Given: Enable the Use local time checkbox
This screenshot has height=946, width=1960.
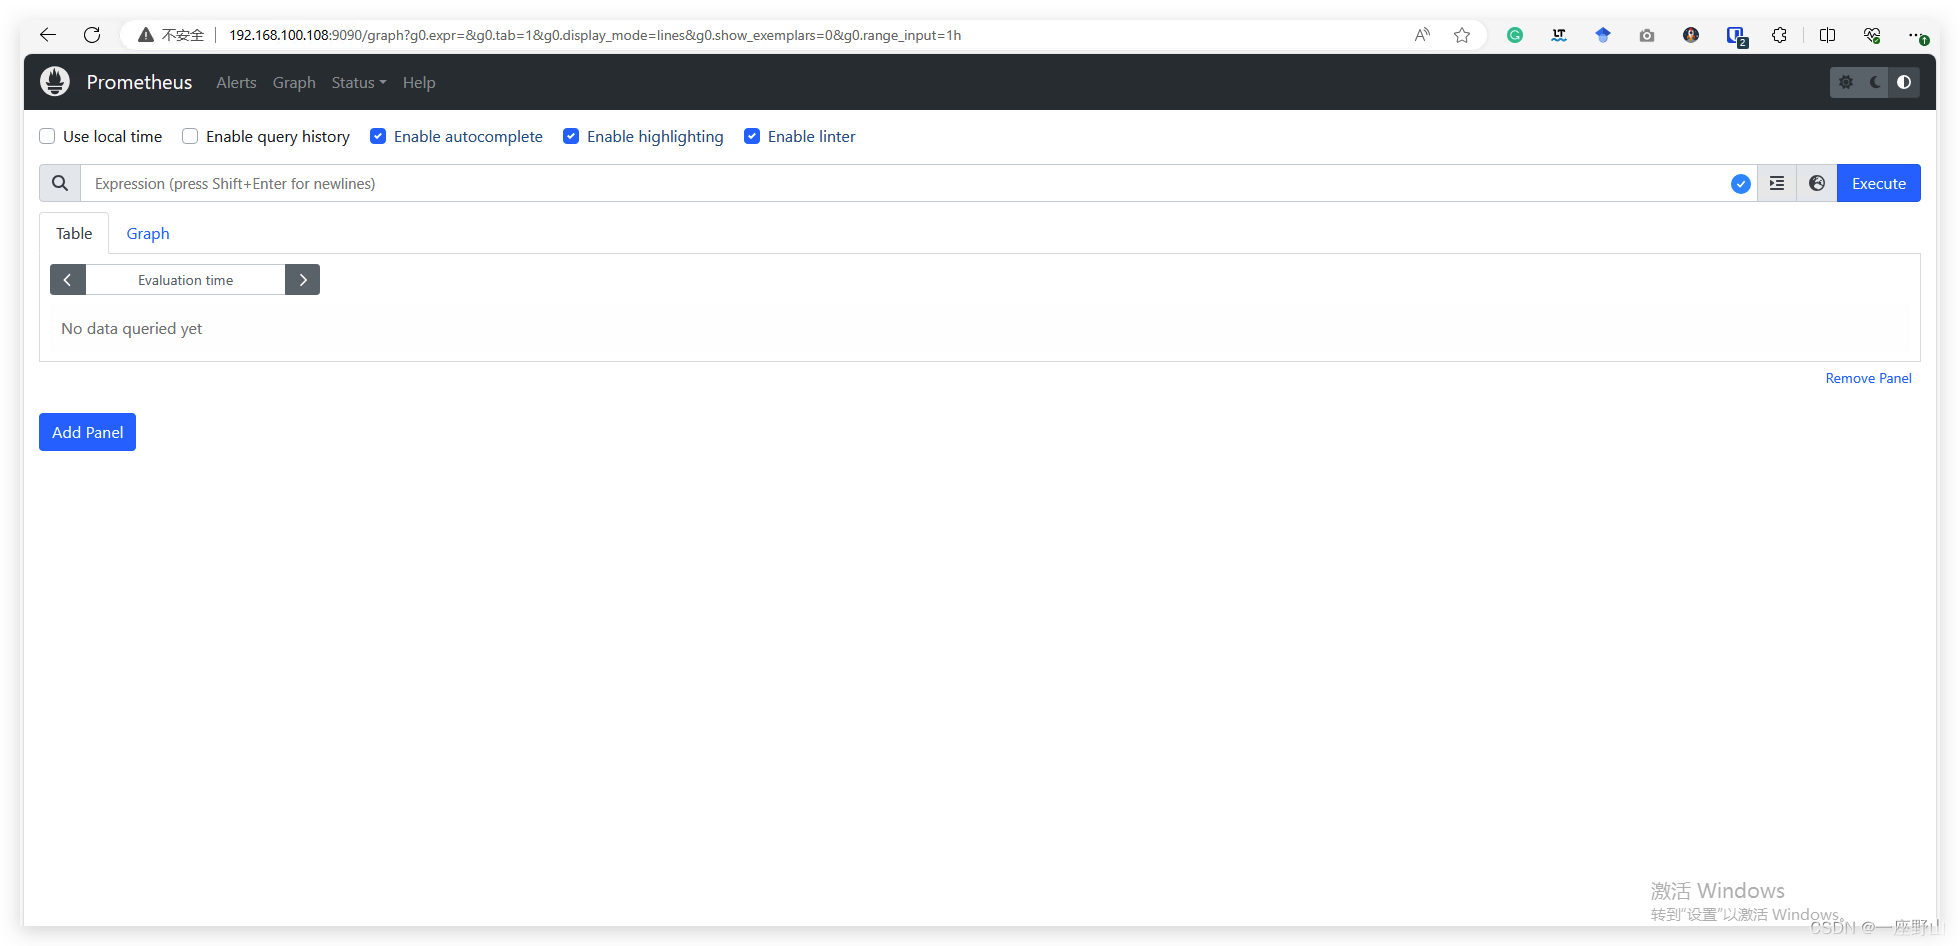Looking at the screenshot, I should click(47, 136).
